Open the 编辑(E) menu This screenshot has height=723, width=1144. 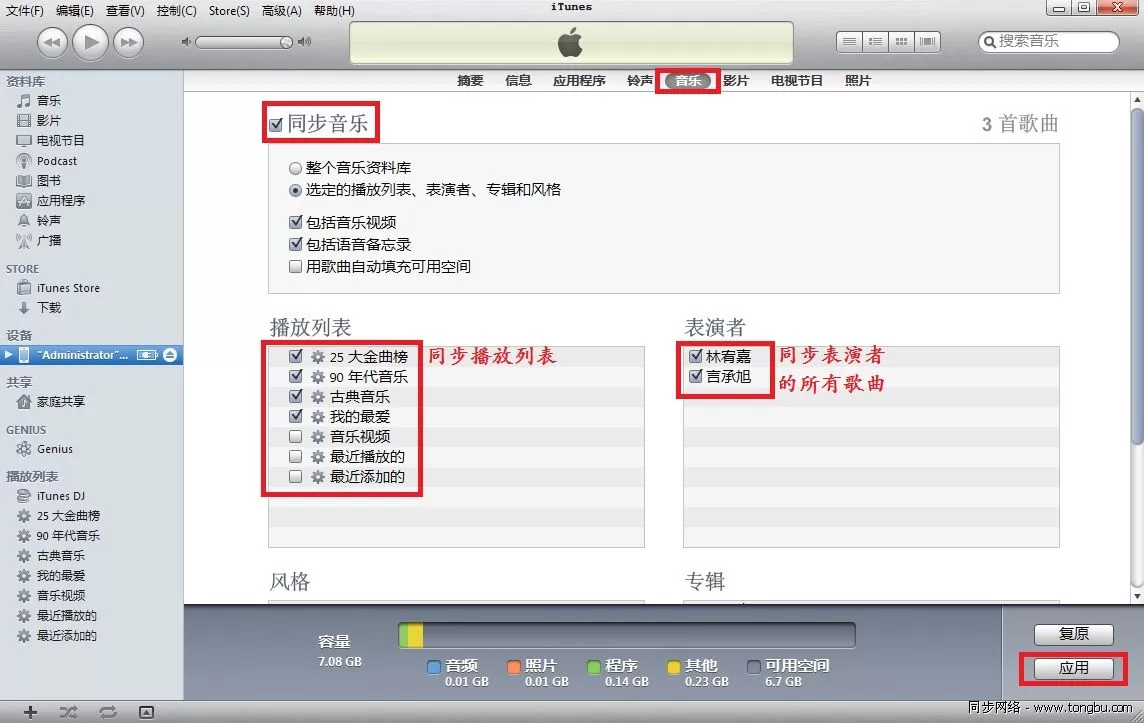pyautogui.click(x=74, y=11)
